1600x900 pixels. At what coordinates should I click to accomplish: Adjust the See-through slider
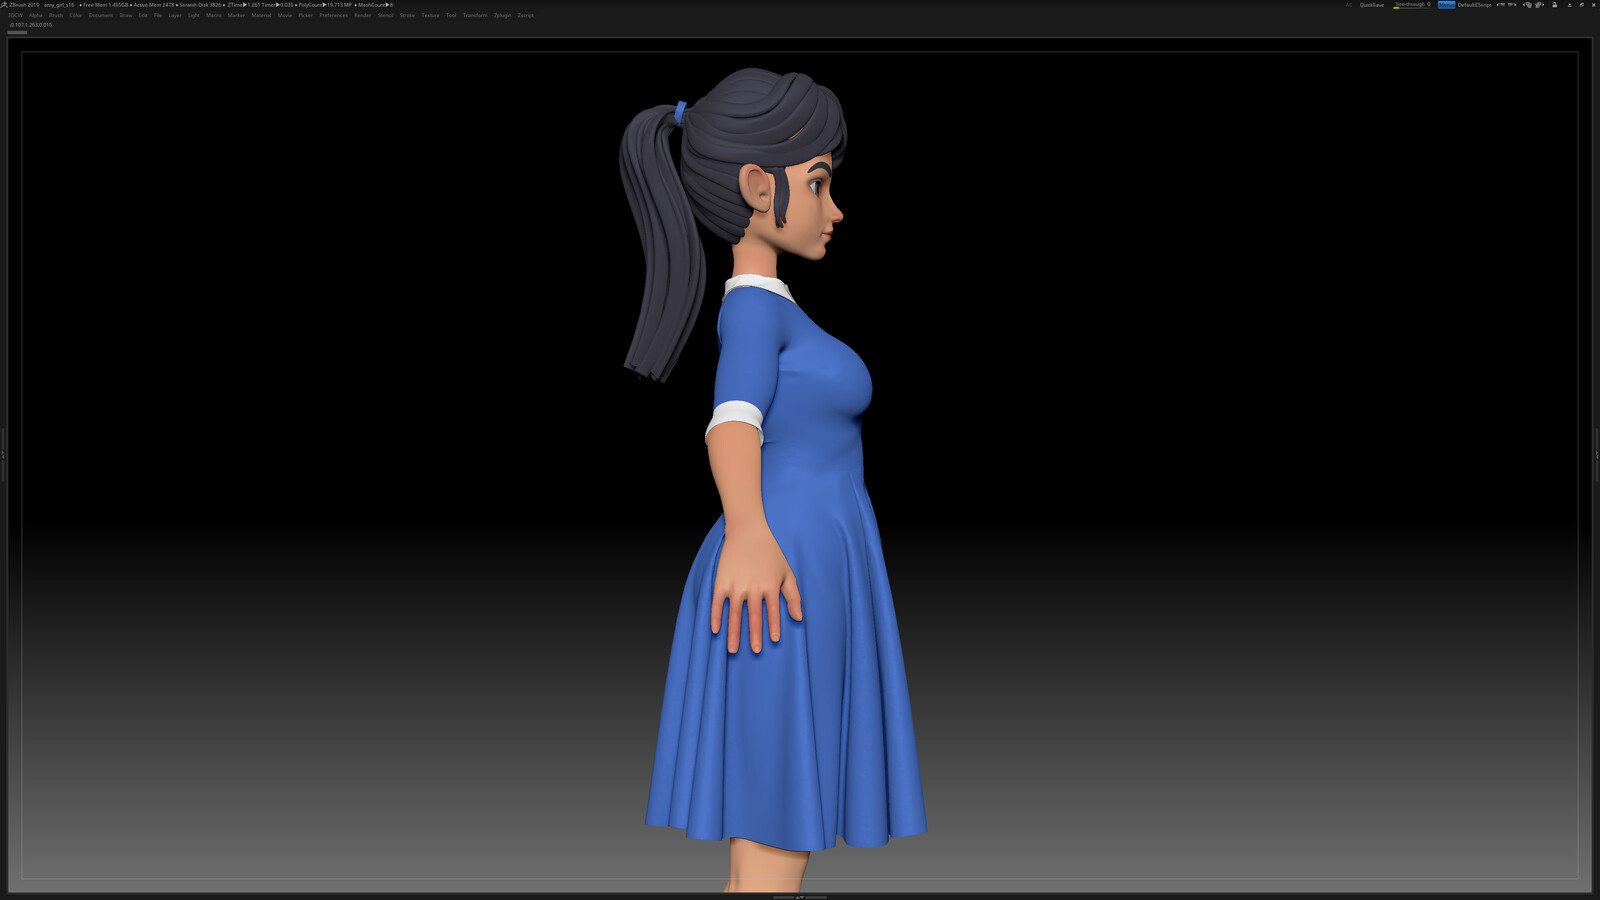(x=1413, y=5)
